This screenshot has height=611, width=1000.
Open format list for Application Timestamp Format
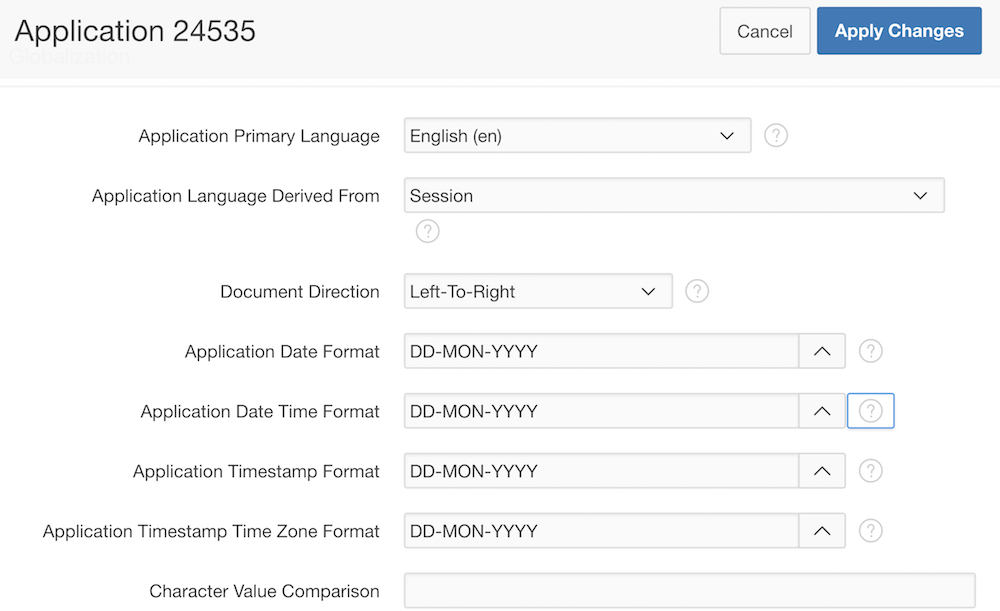(x=822, y=471)
